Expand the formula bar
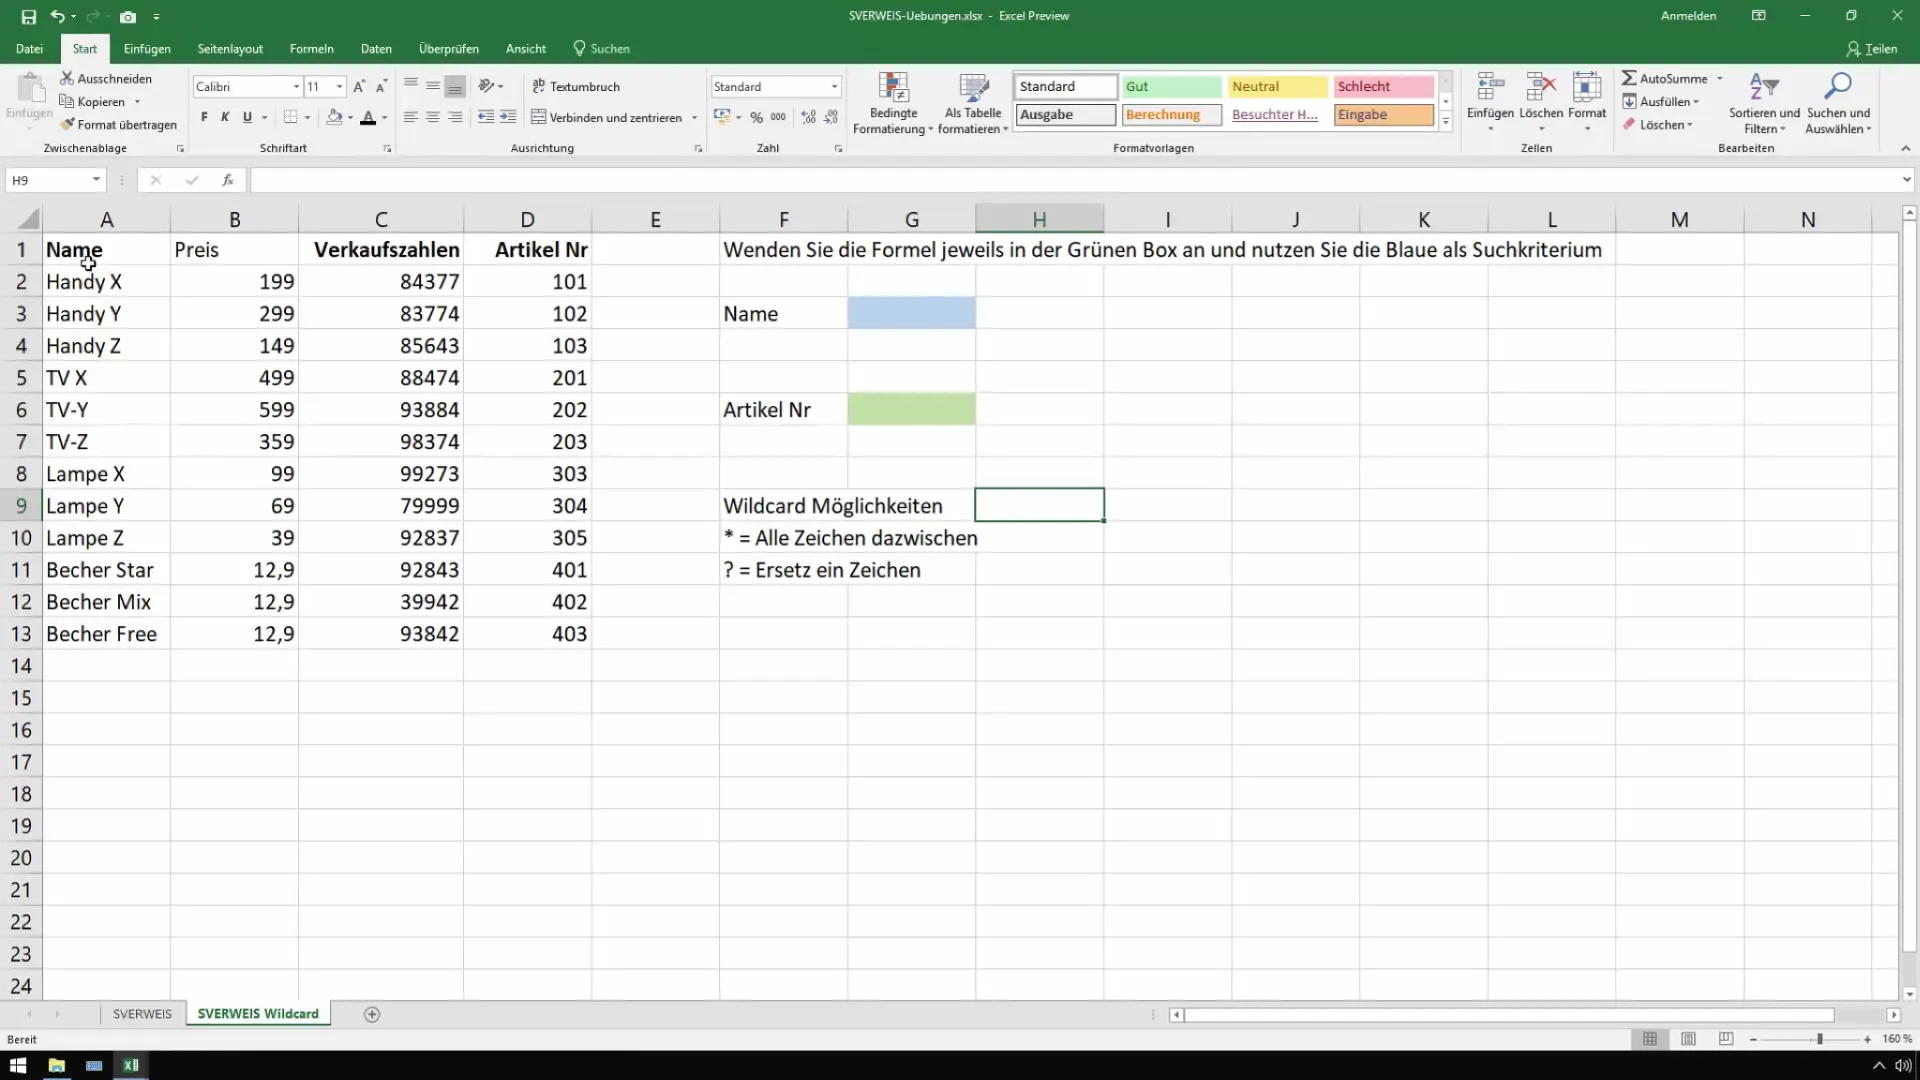Image resolution: width=1920 pixels, height=1080 pixels. tap(1906, 180)
